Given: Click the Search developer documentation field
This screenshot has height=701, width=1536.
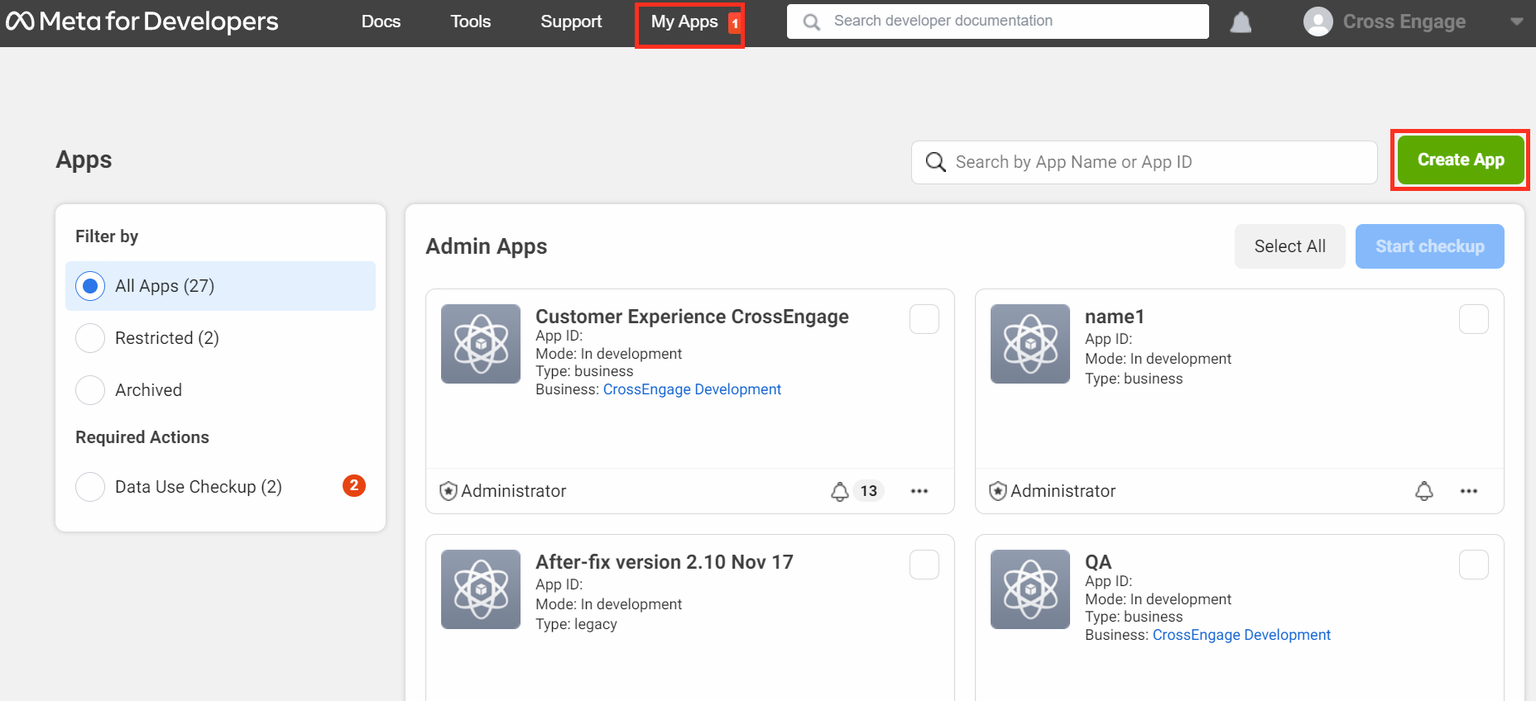Looking at the screenshot, I should 998,21.
